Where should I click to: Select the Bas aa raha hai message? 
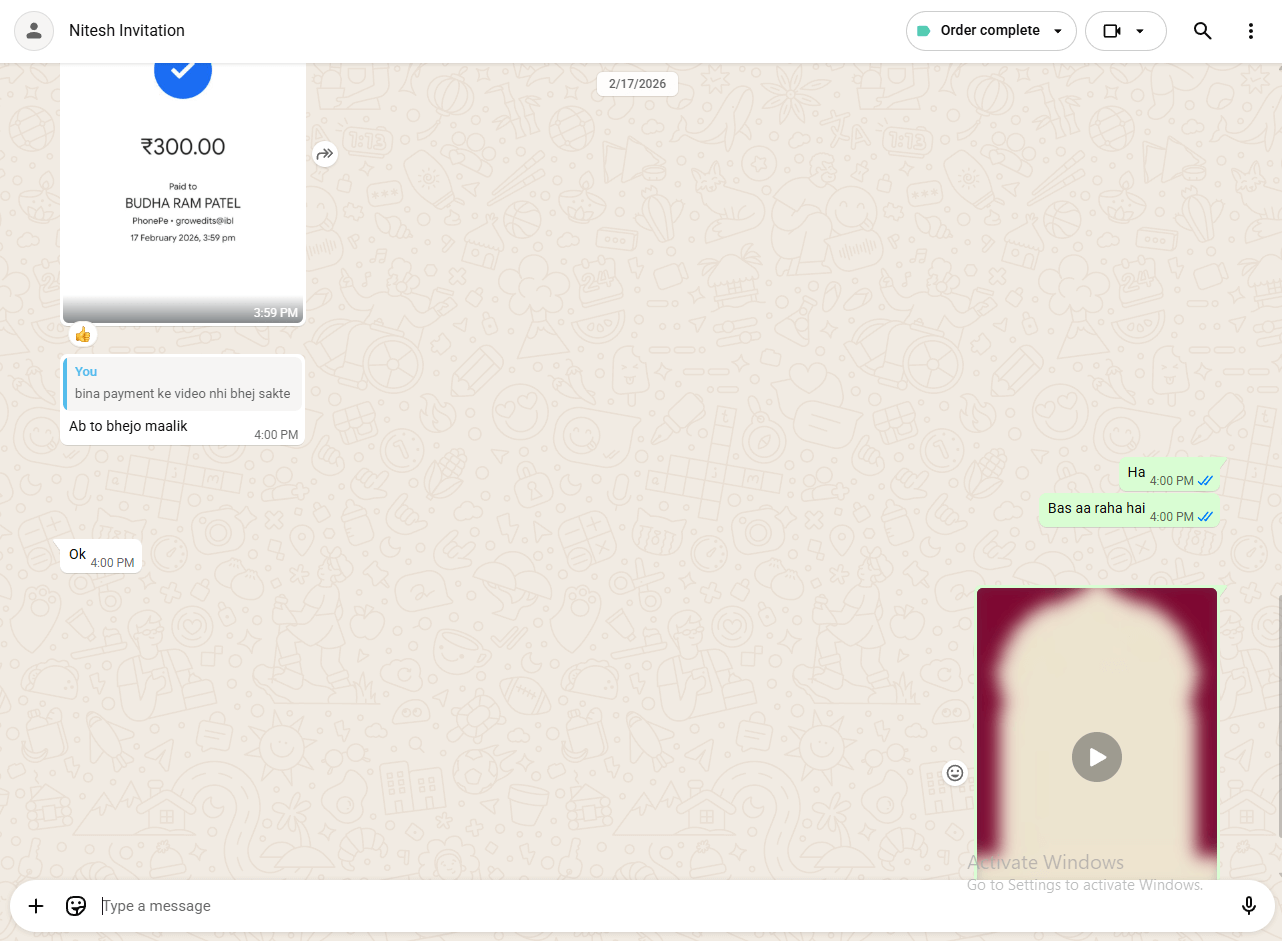click(x=1096, y=509)
